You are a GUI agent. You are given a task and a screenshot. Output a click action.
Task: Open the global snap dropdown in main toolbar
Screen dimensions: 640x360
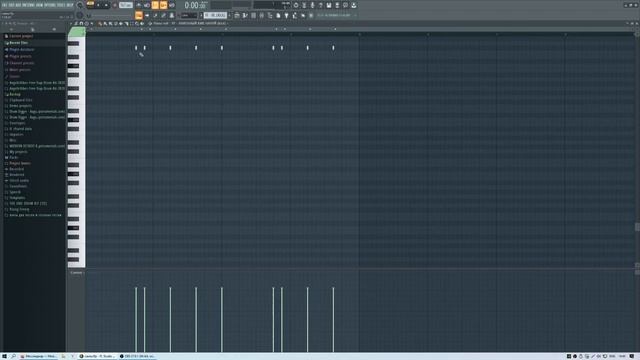[x=189, y=15]
